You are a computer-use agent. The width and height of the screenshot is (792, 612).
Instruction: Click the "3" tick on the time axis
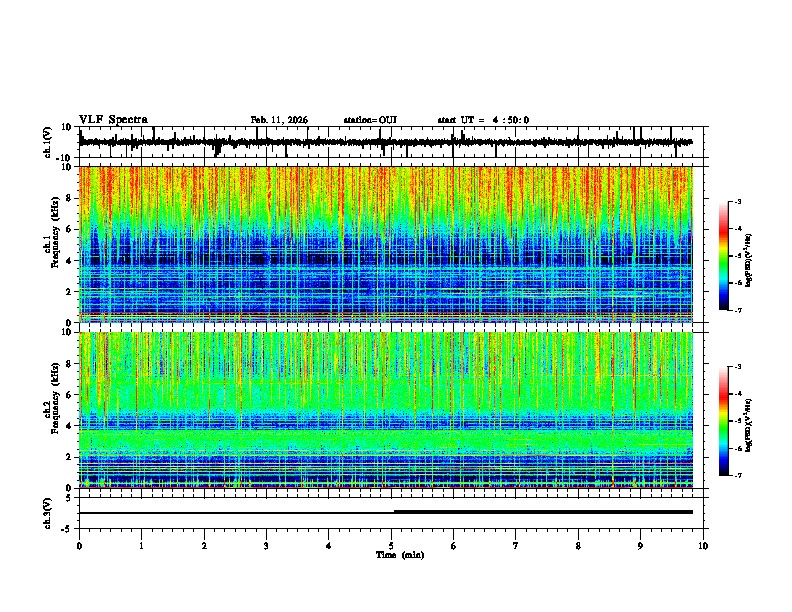(x=266, y=546)
